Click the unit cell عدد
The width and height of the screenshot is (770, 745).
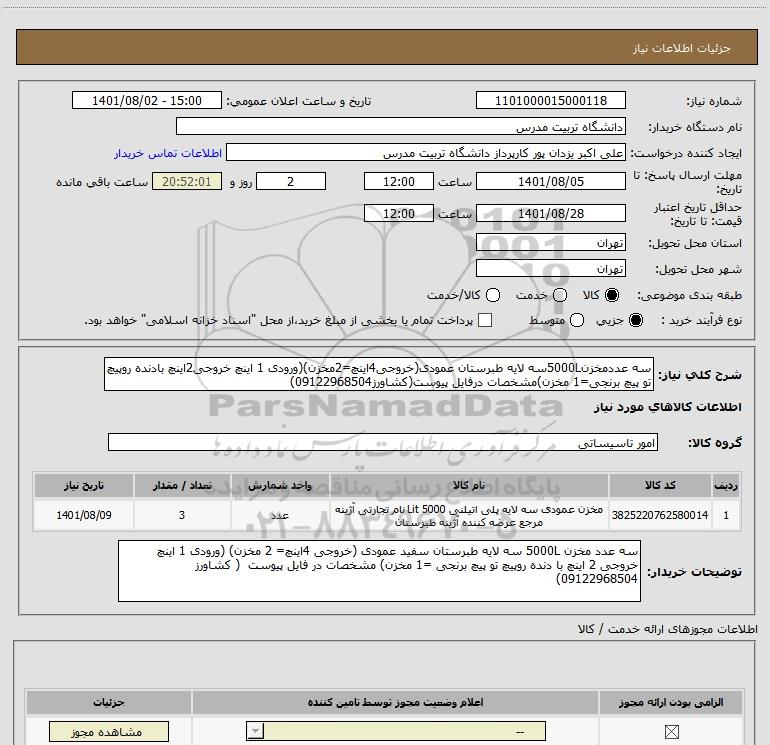279,515
